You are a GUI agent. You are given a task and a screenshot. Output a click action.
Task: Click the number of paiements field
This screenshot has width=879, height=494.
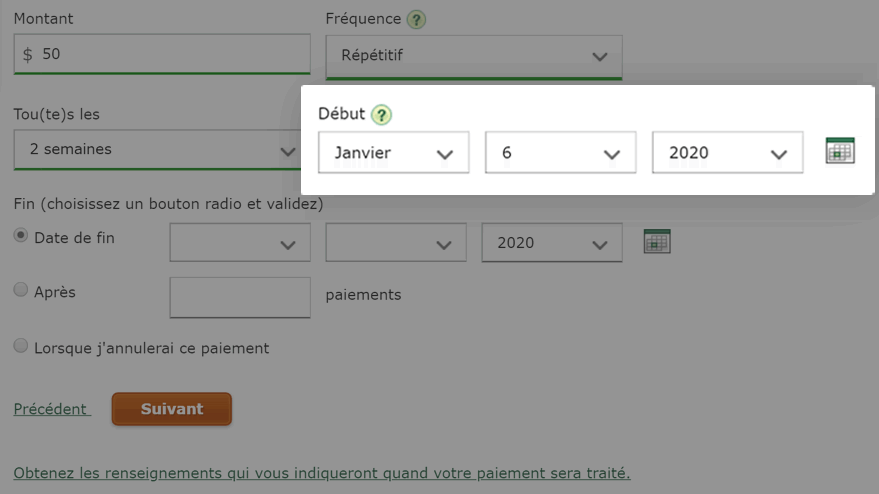(x=240, y=297)
